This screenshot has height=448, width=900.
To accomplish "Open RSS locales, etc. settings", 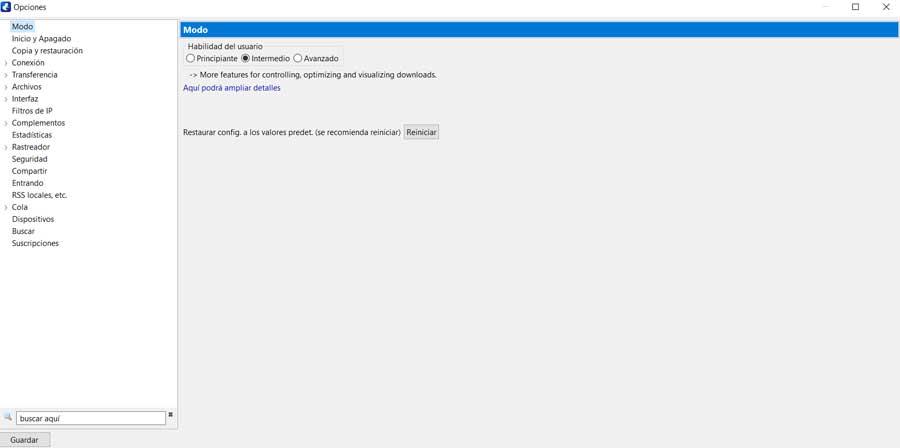I will 39,195.
